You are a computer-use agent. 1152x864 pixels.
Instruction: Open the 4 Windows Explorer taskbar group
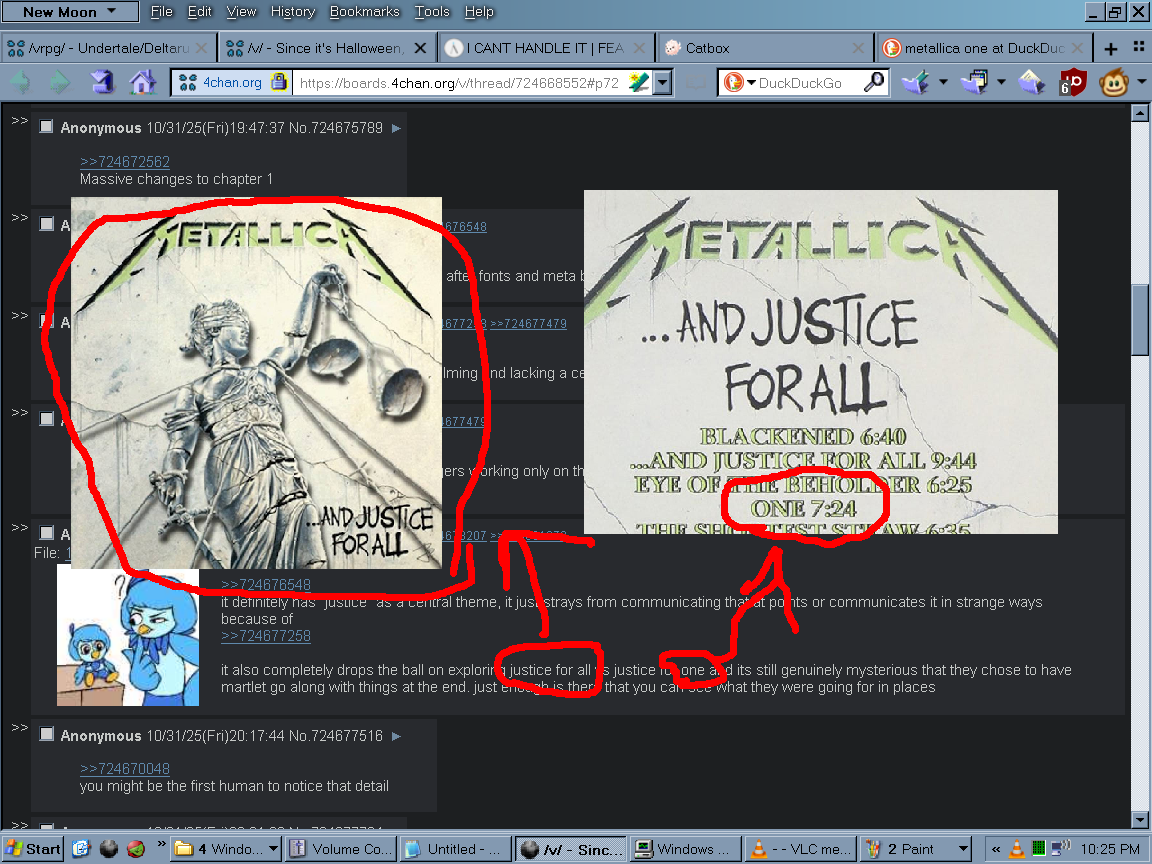[227, 849]
